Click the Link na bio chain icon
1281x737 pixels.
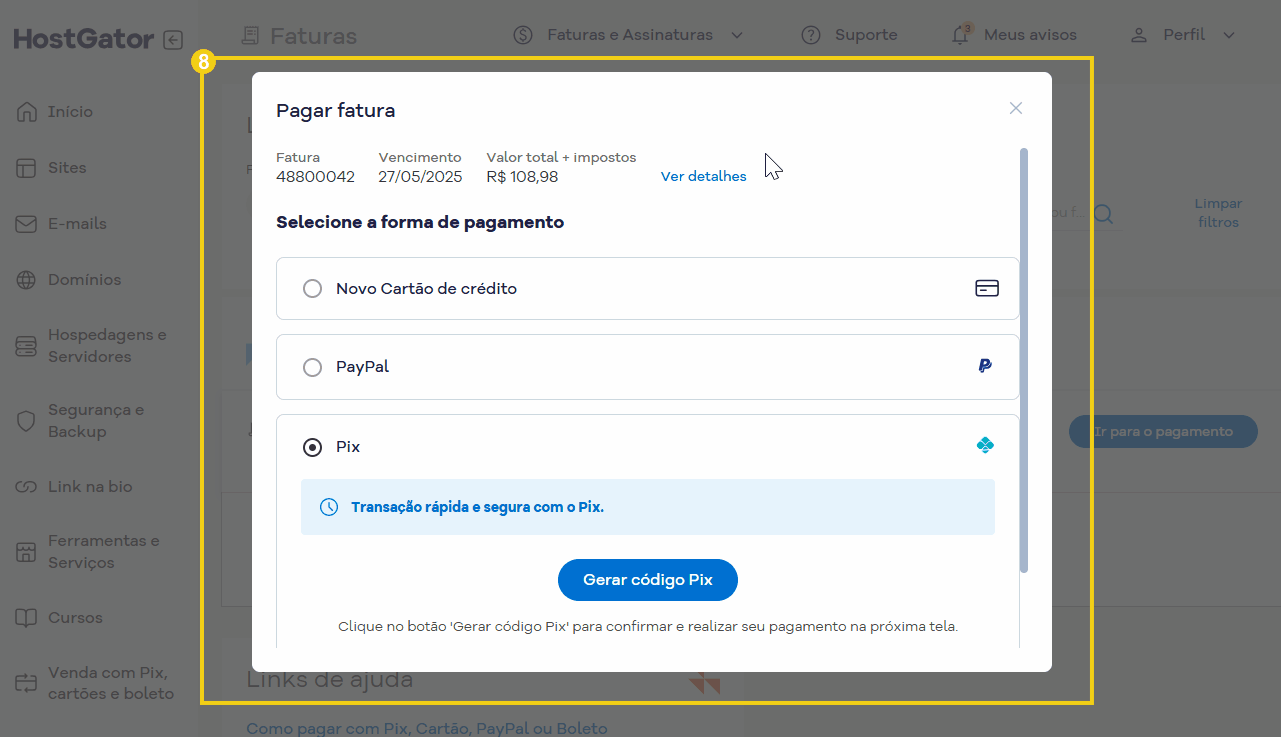[x=26, y=487]
